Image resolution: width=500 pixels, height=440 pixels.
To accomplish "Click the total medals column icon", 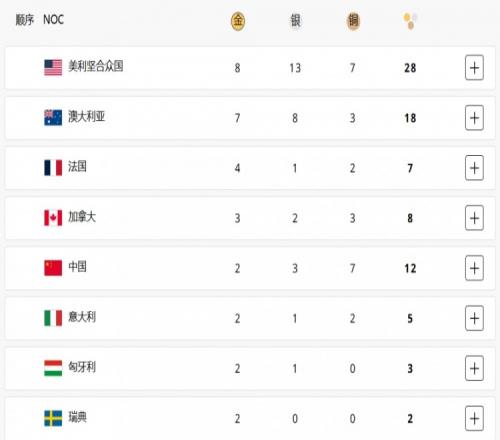I will (410, 21).
